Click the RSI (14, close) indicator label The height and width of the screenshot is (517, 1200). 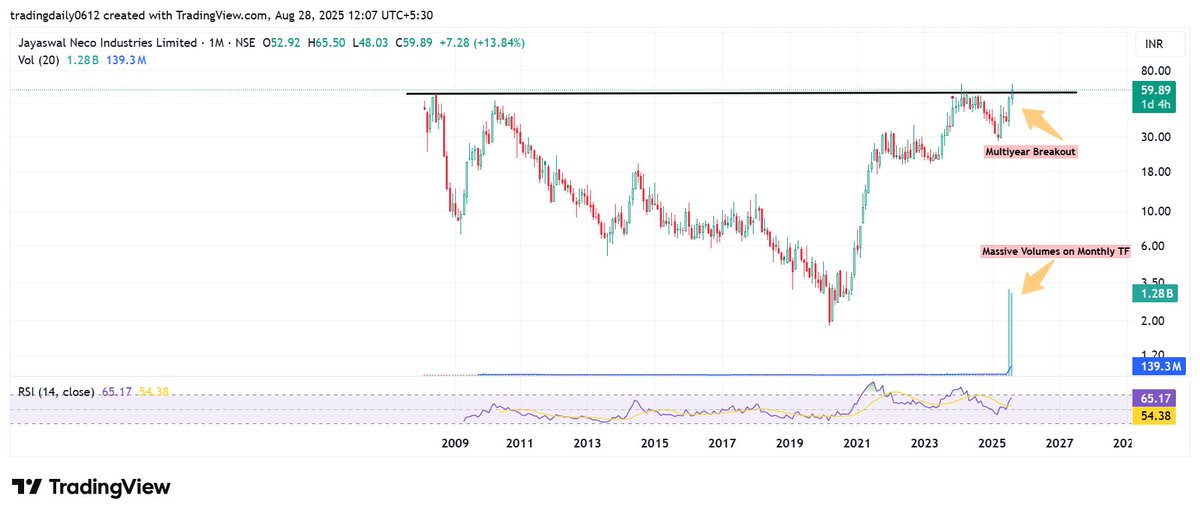click(x=54, y=391)
